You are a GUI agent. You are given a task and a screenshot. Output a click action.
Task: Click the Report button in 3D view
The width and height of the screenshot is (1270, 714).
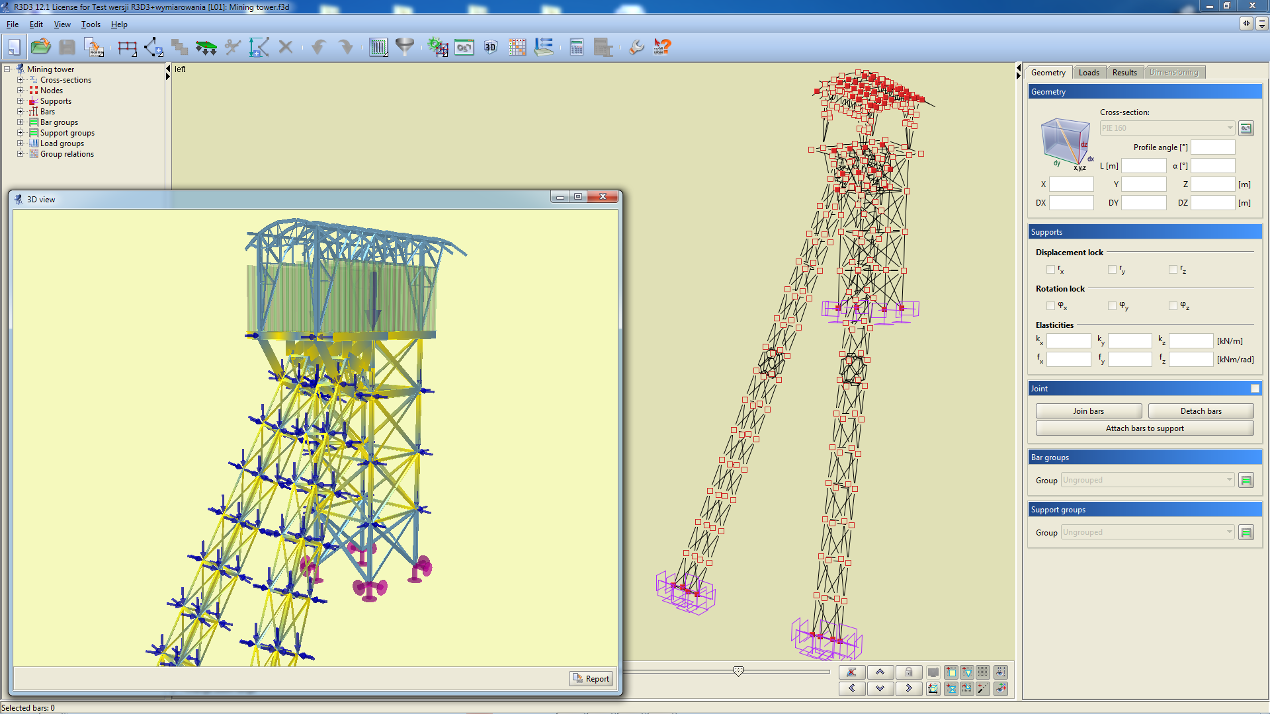pos(591,678)
